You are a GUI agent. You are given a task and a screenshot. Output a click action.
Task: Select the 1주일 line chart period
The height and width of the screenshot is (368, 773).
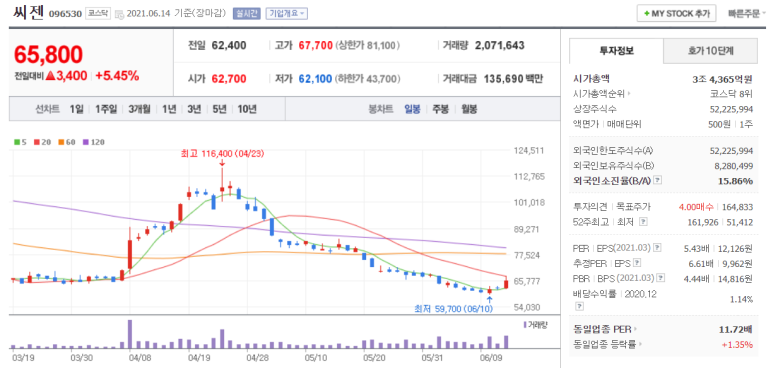106,109
